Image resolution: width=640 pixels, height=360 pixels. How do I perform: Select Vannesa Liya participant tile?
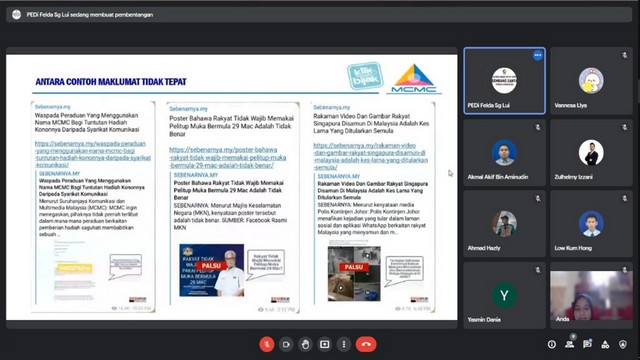pos(591,80)
